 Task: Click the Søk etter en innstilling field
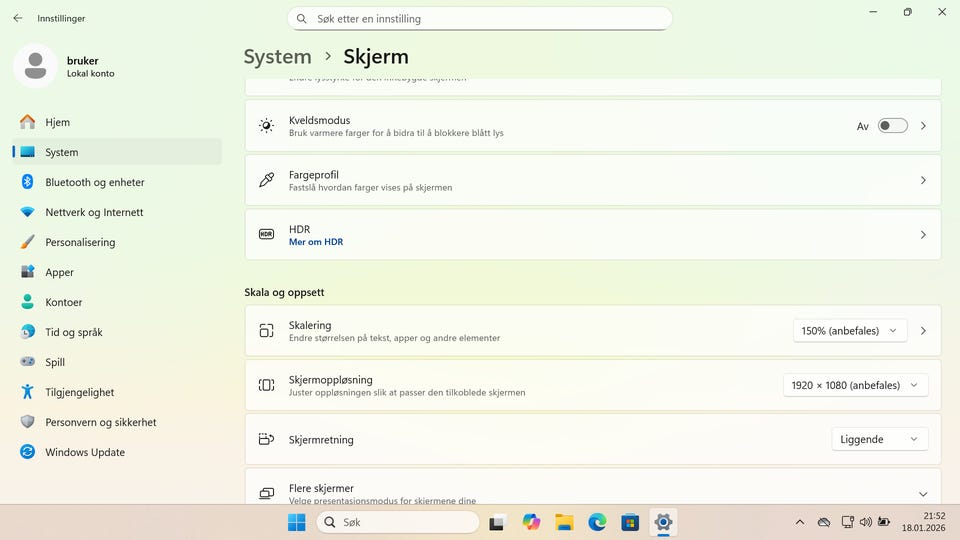point(480,19)
